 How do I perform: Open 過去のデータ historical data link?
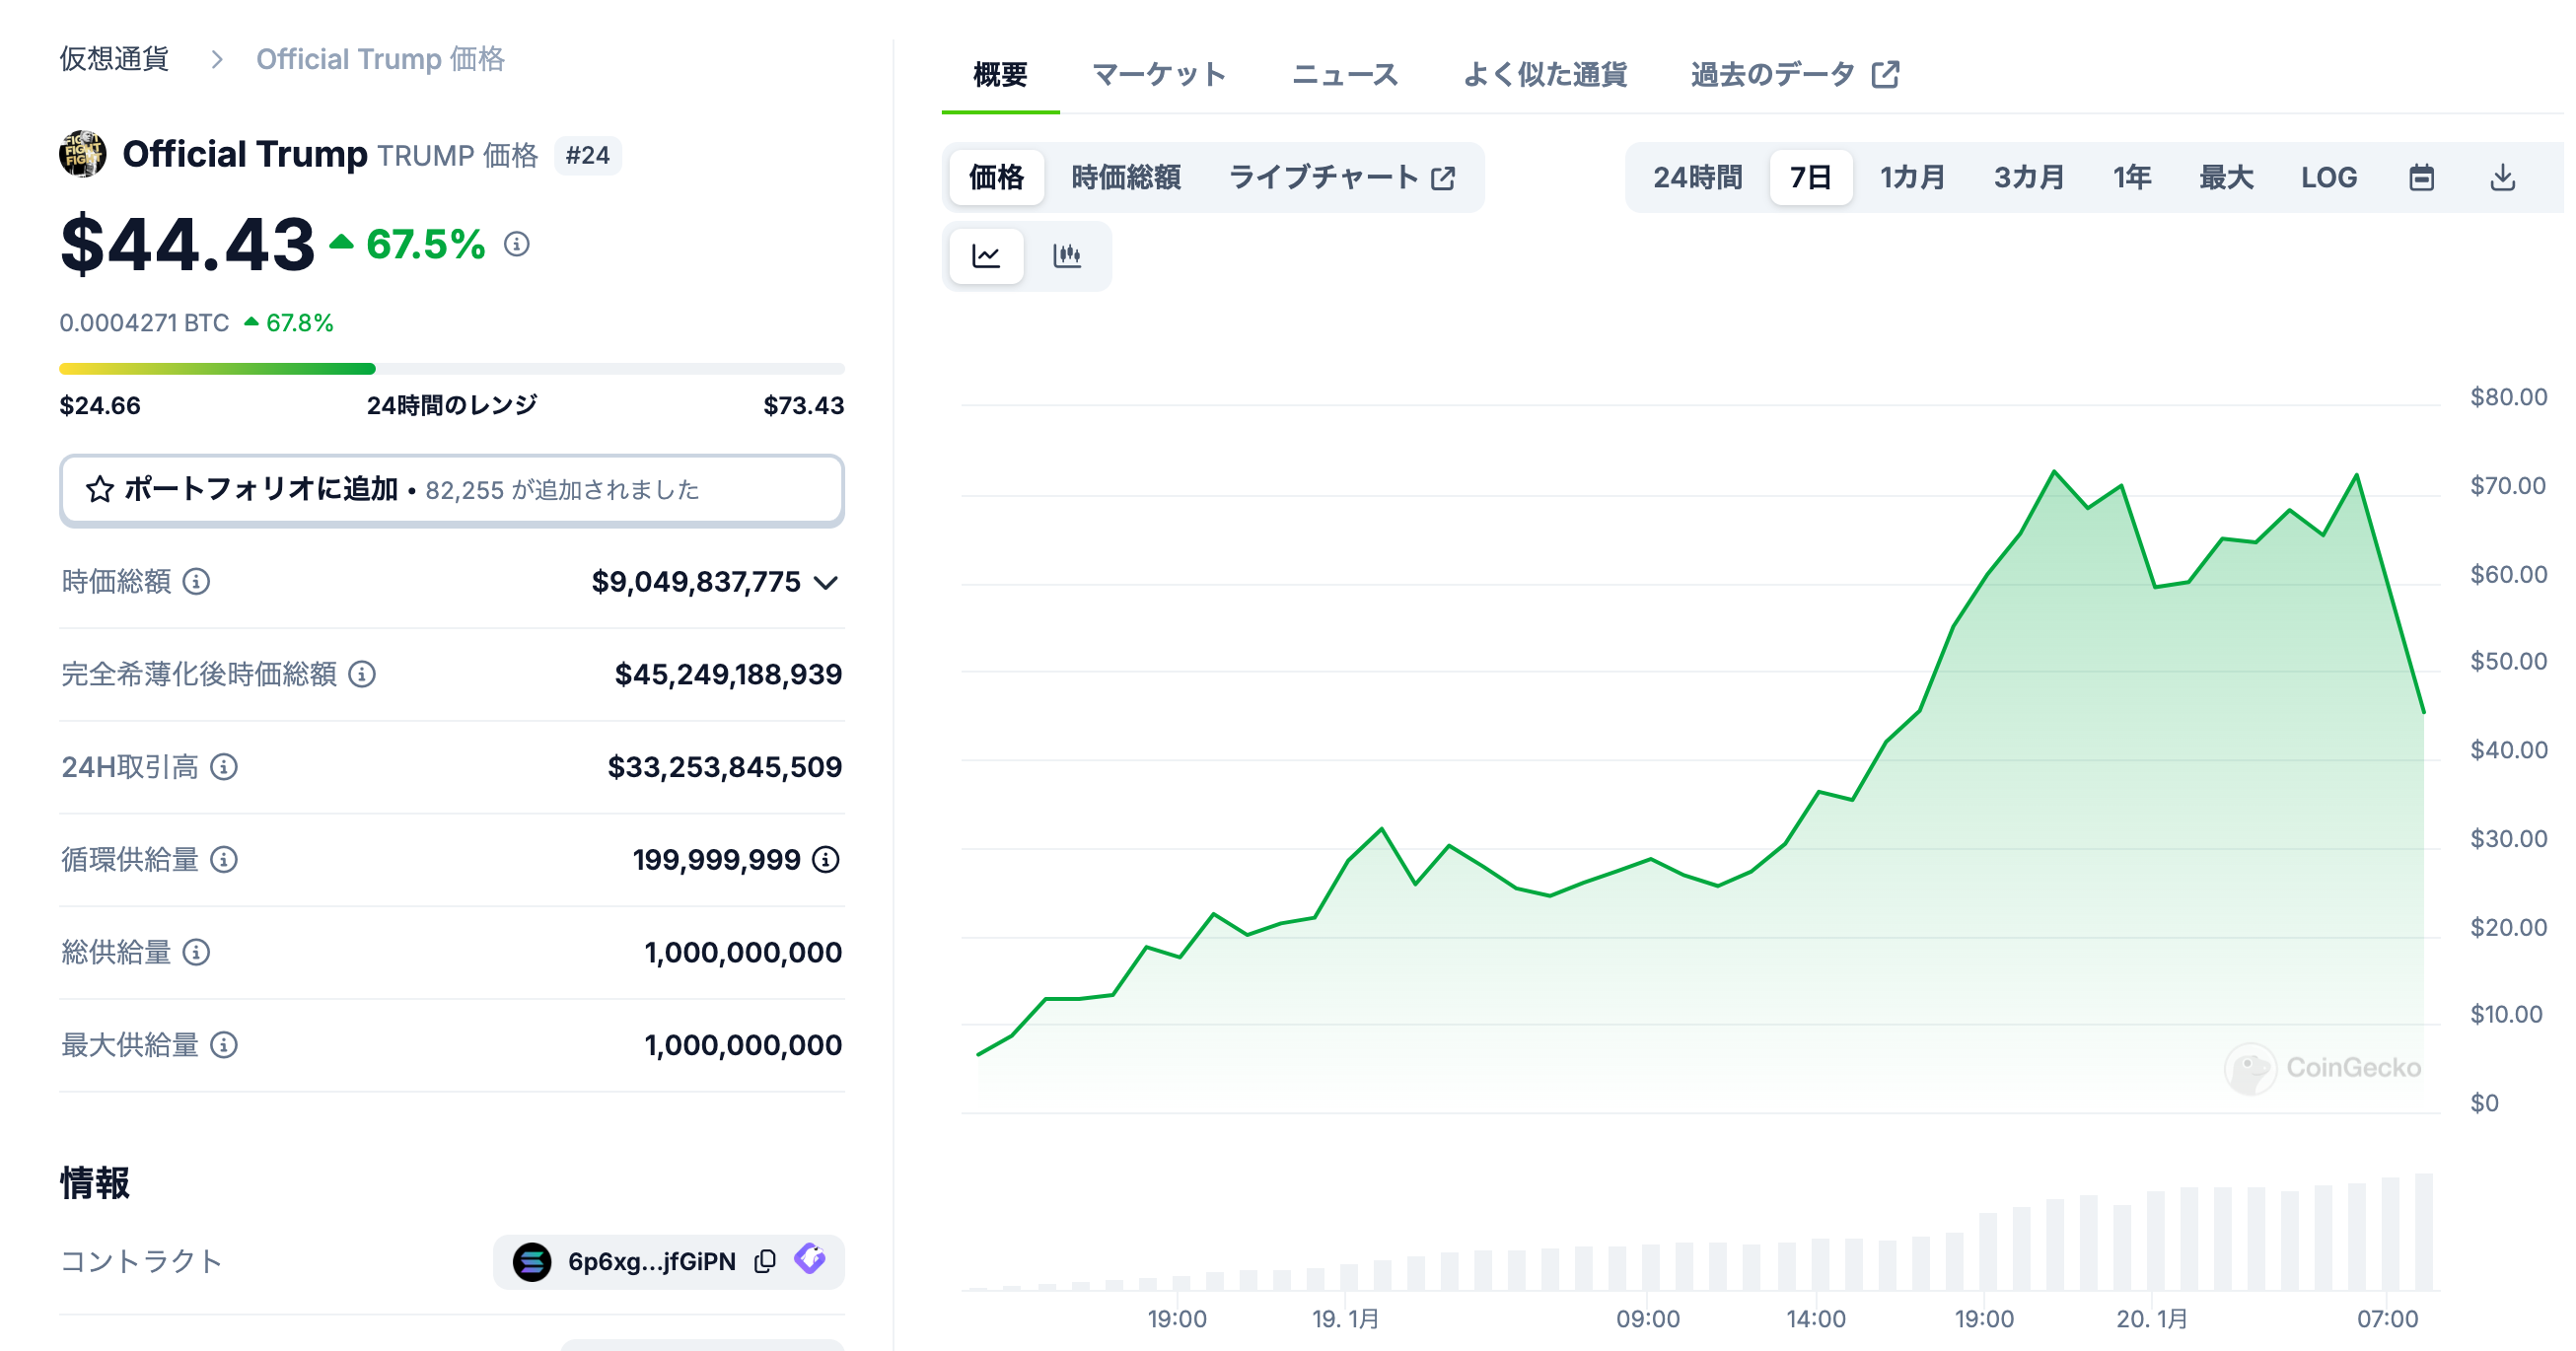tap(1795, 74)
